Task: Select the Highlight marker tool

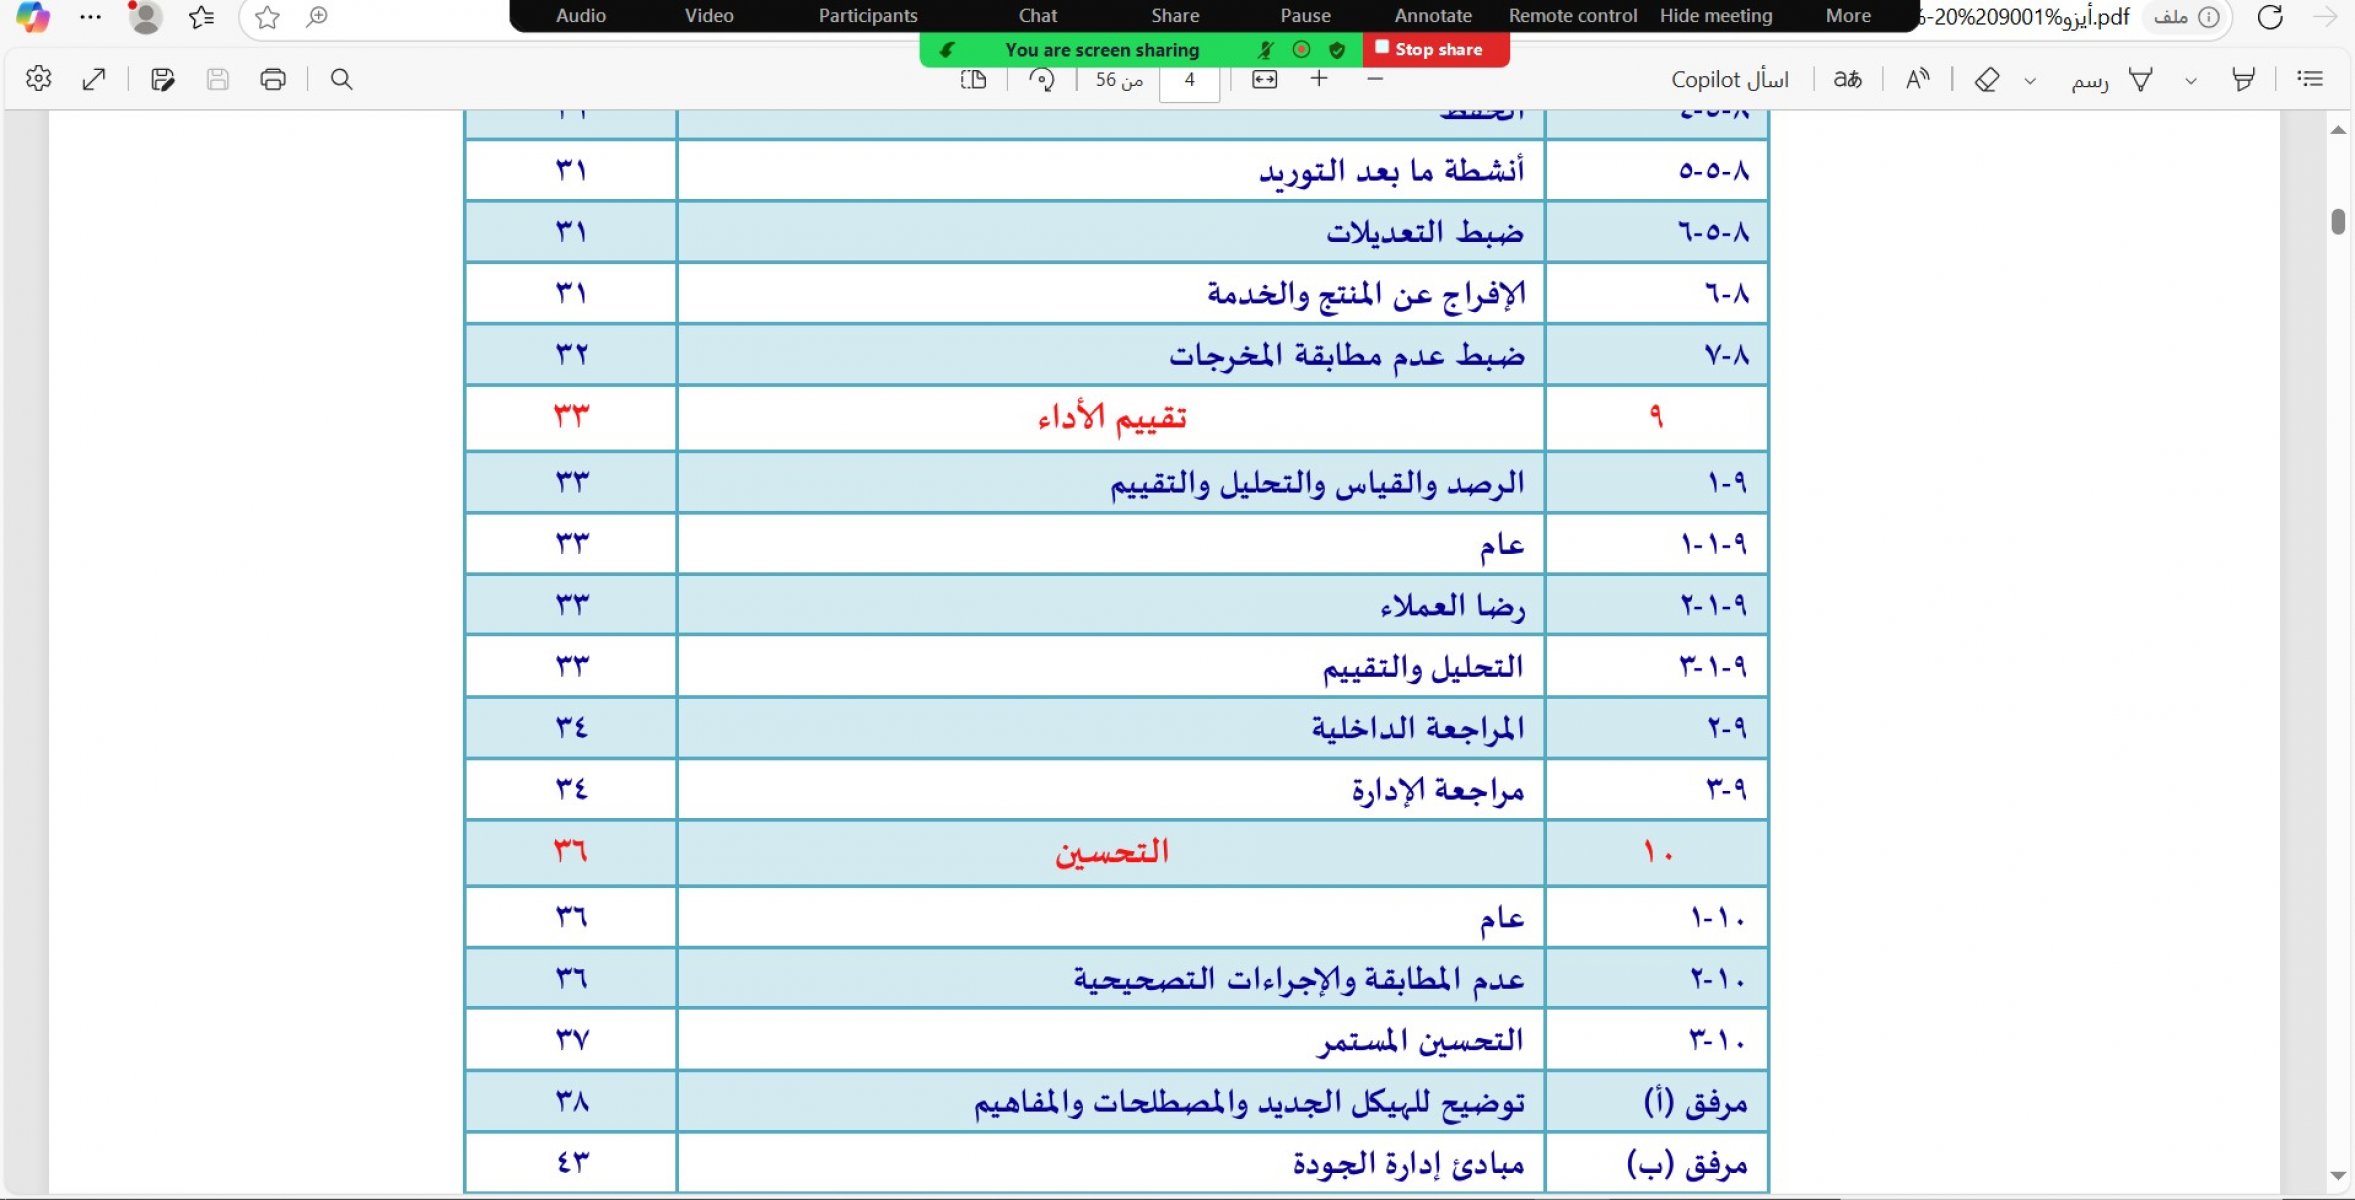Action: [x=2243, y=79]
